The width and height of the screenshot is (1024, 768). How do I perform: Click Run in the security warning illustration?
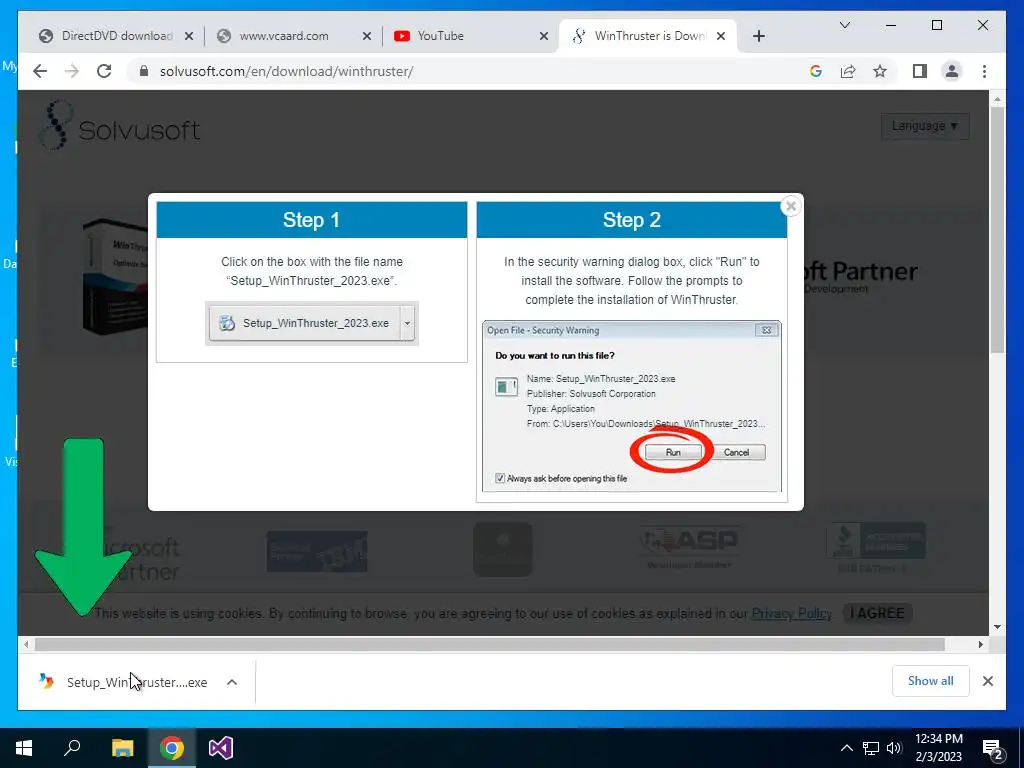pyautogui.click(x=673, y=452)
